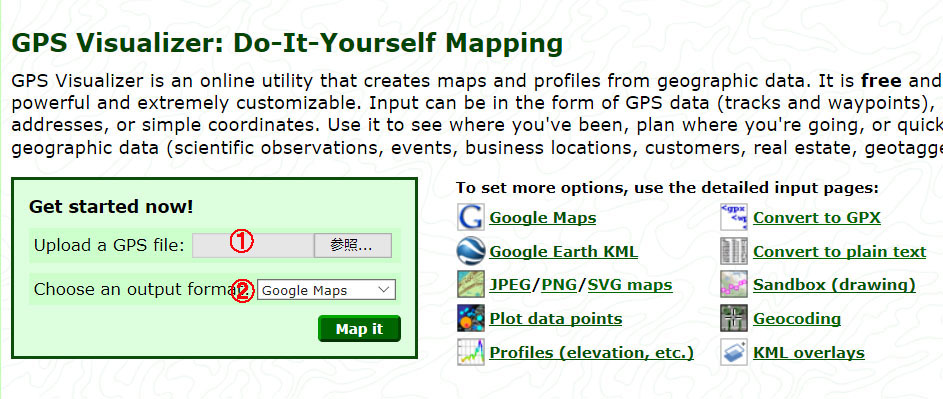Open the Google Earth KML link

pyautogui.click(x=564, y=252)
